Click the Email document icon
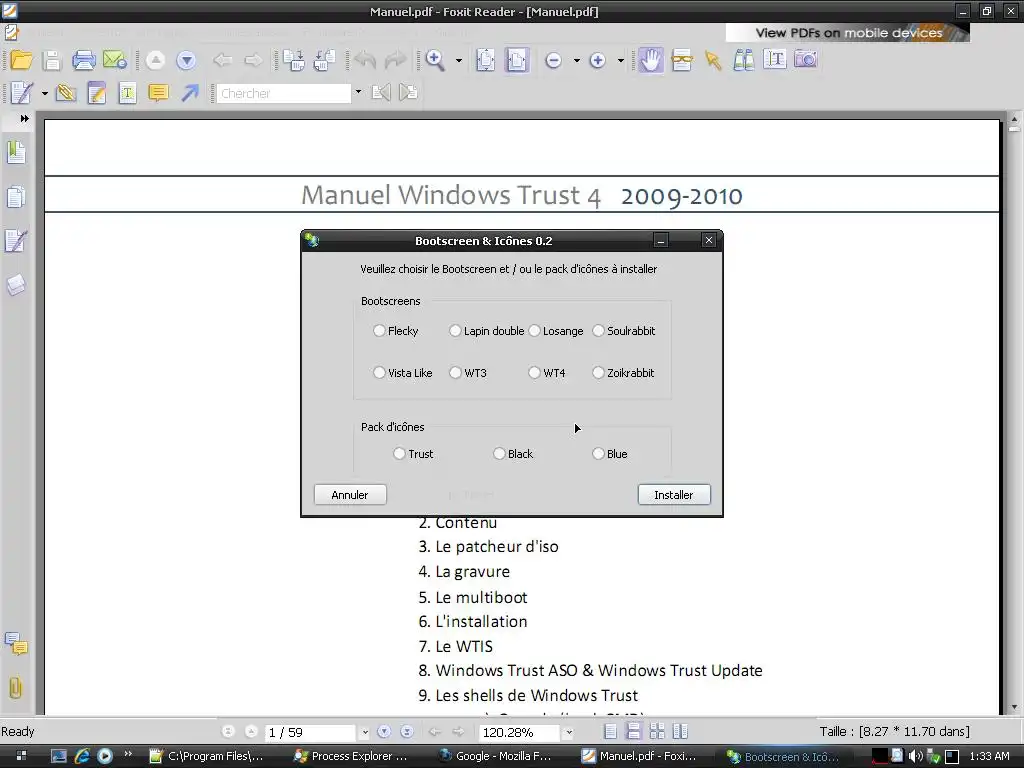The width and height of the screenshot is (1024, 768). (115, 60)
